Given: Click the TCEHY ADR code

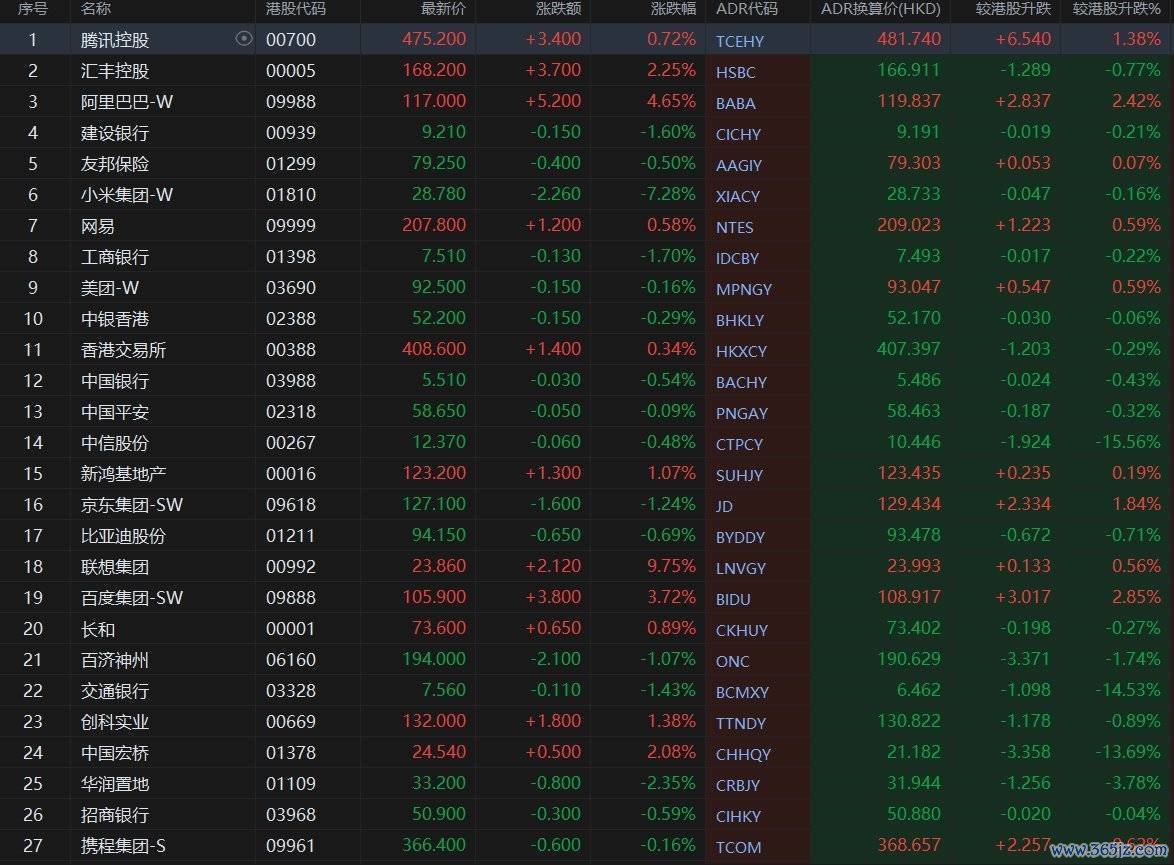Looking at the screenshot, I should point(740,41).
